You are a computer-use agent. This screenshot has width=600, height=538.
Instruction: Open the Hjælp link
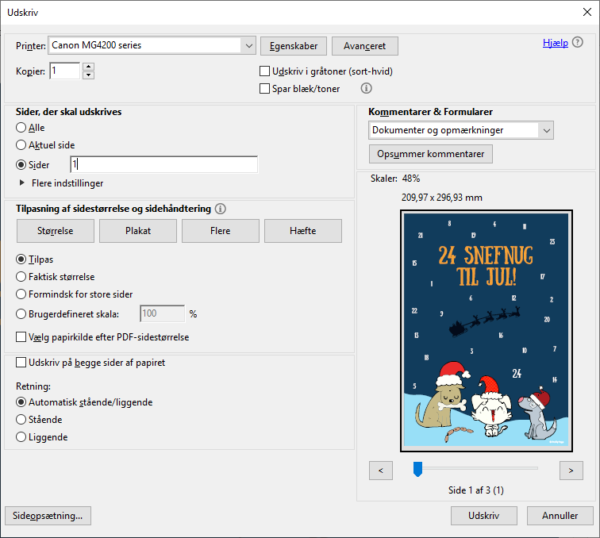(555, 43)
